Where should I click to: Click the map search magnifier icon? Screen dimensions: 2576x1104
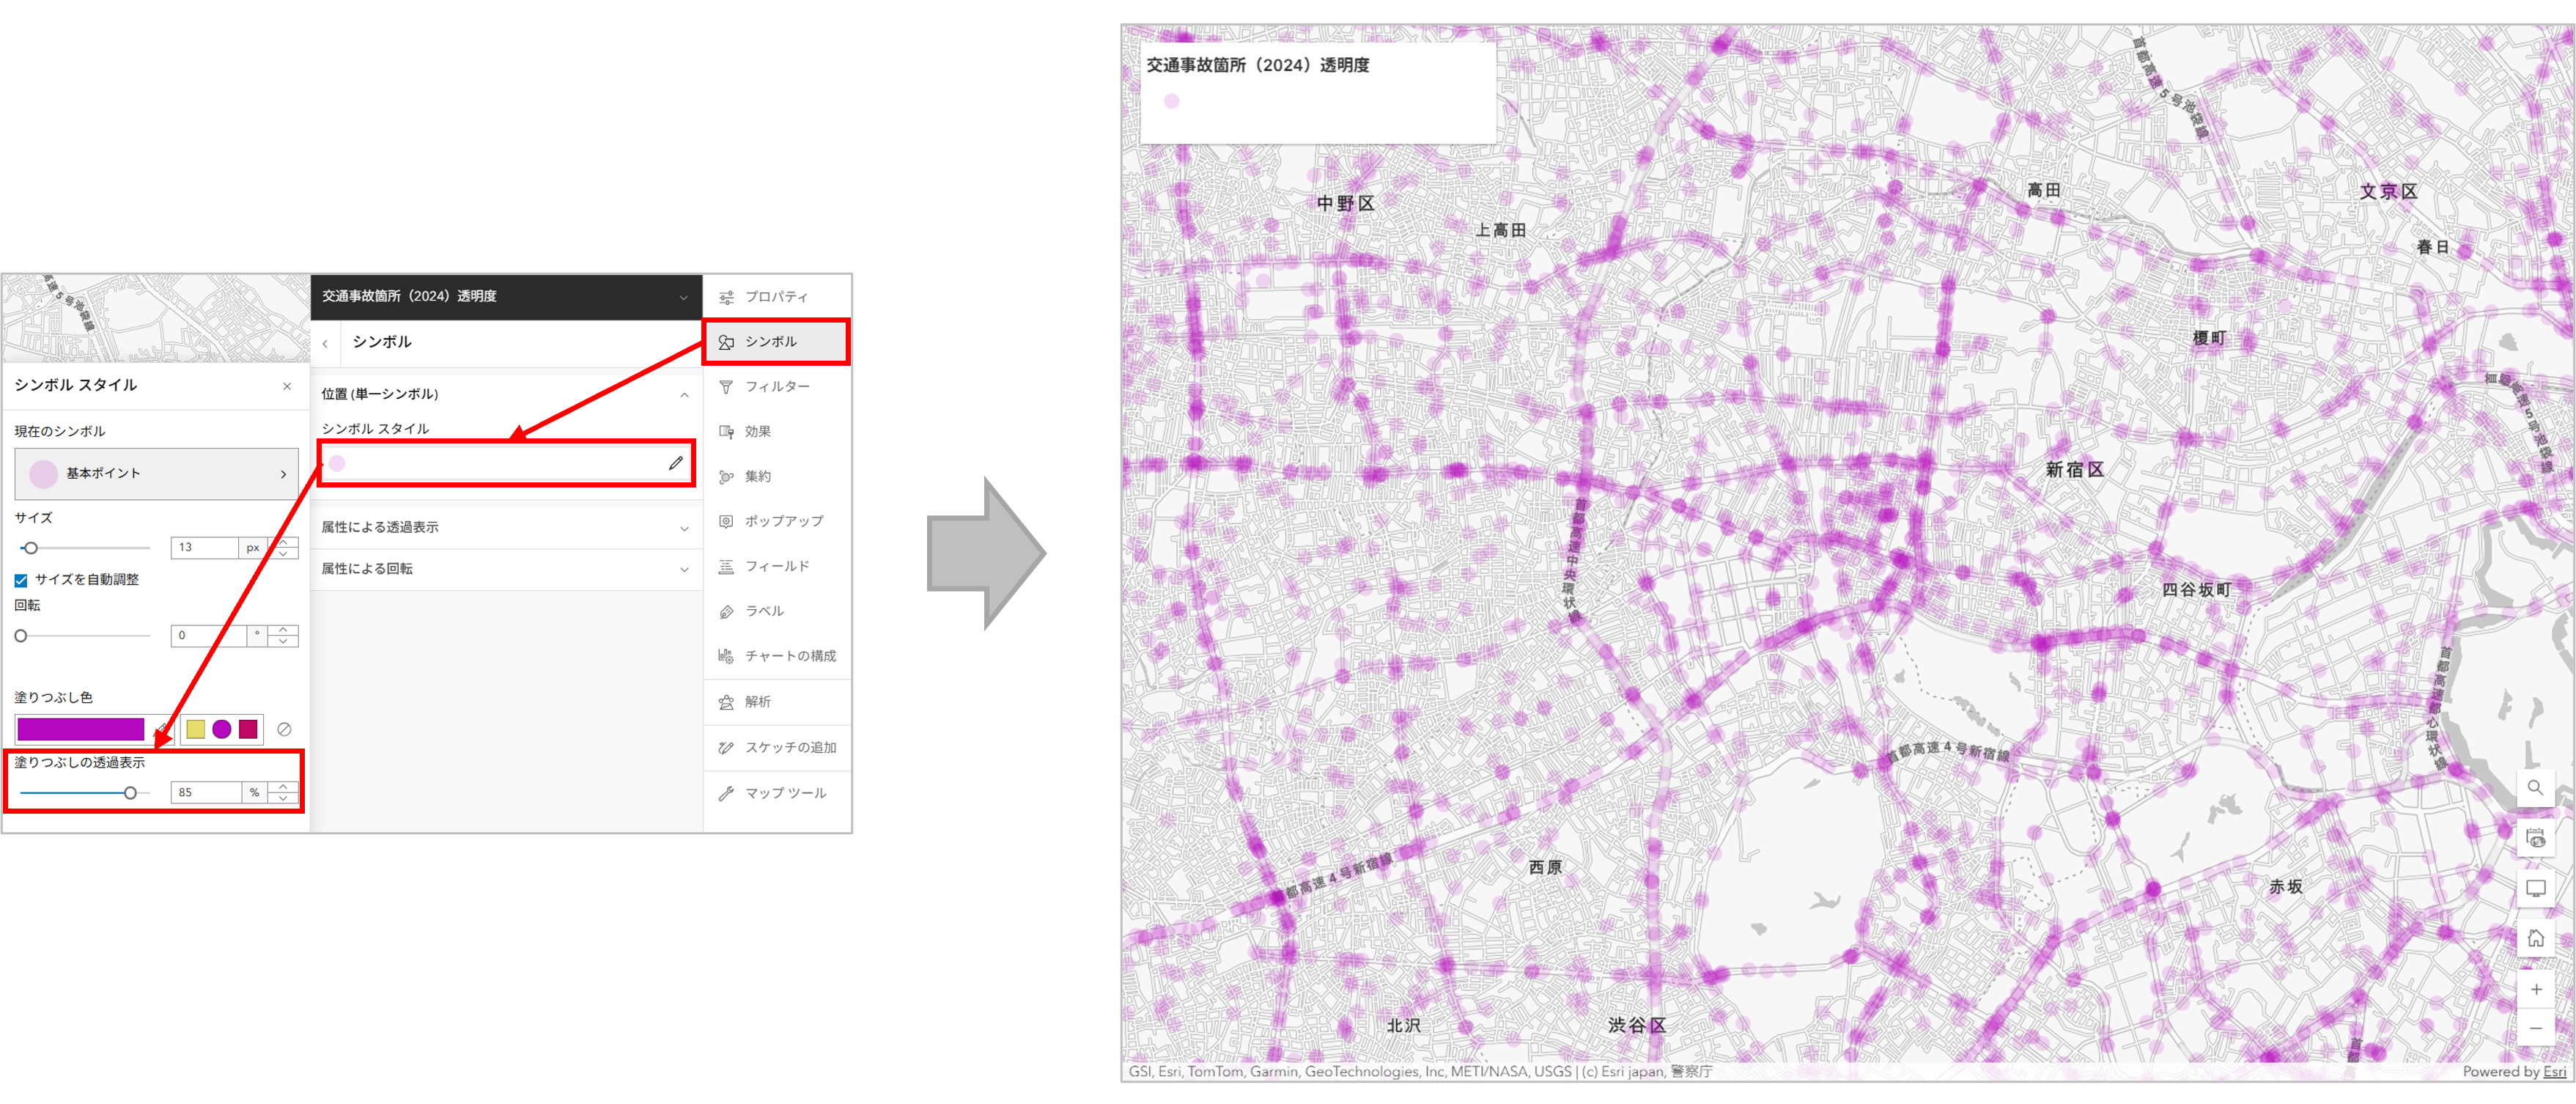(2535, 788)
